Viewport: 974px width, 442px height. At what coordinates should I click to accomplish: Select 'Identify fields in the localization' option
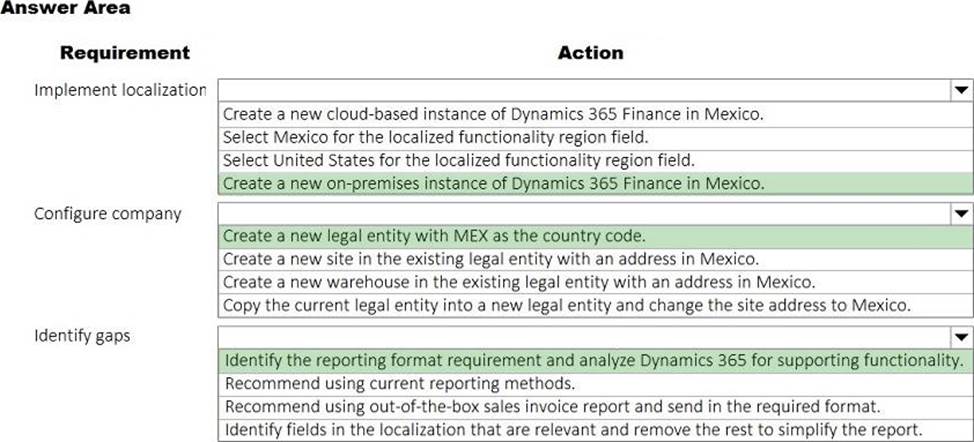(x=575, y=429)
